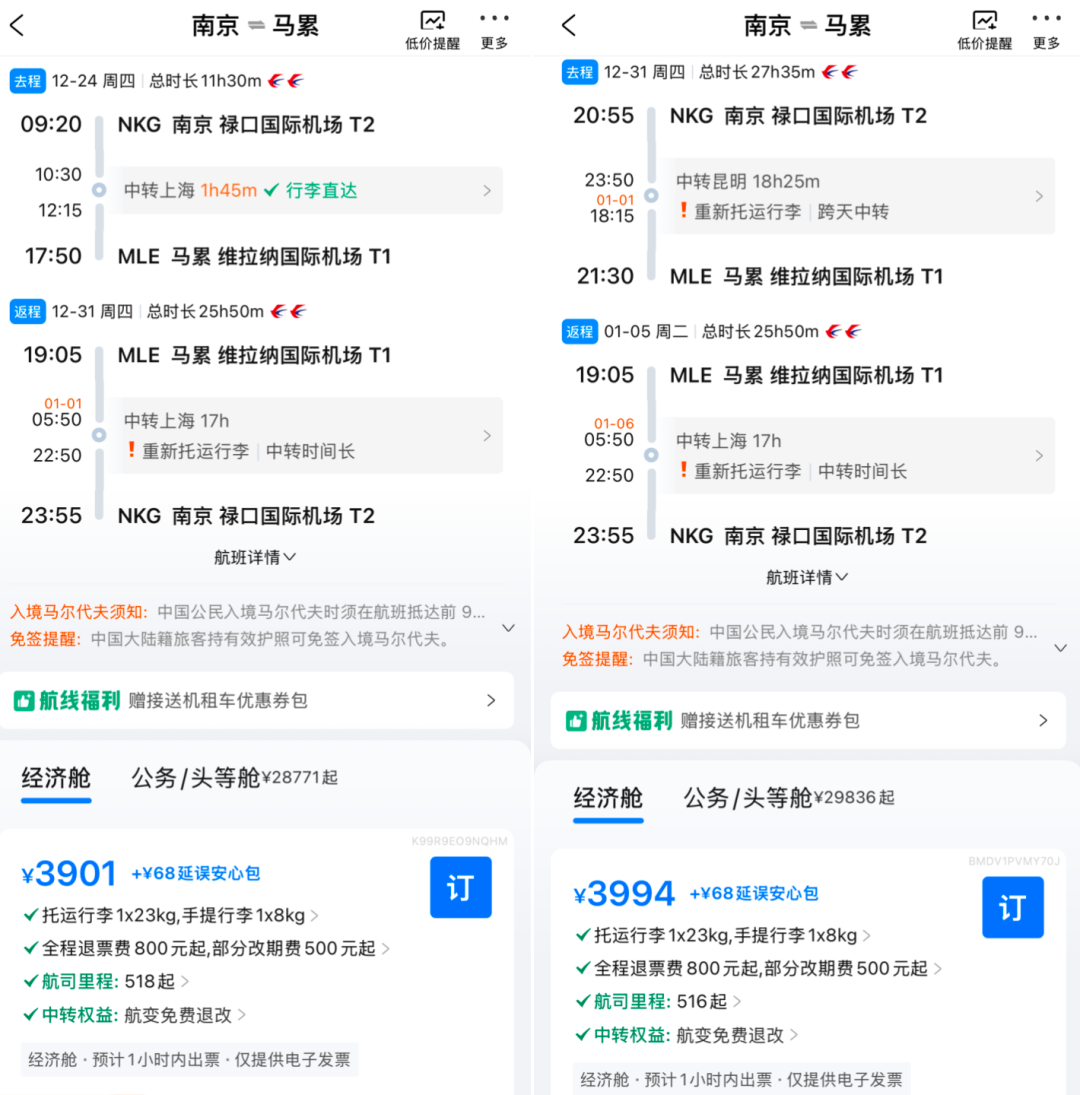
Task: Open 航司里程 518起 details
Action: pos(106,982)
